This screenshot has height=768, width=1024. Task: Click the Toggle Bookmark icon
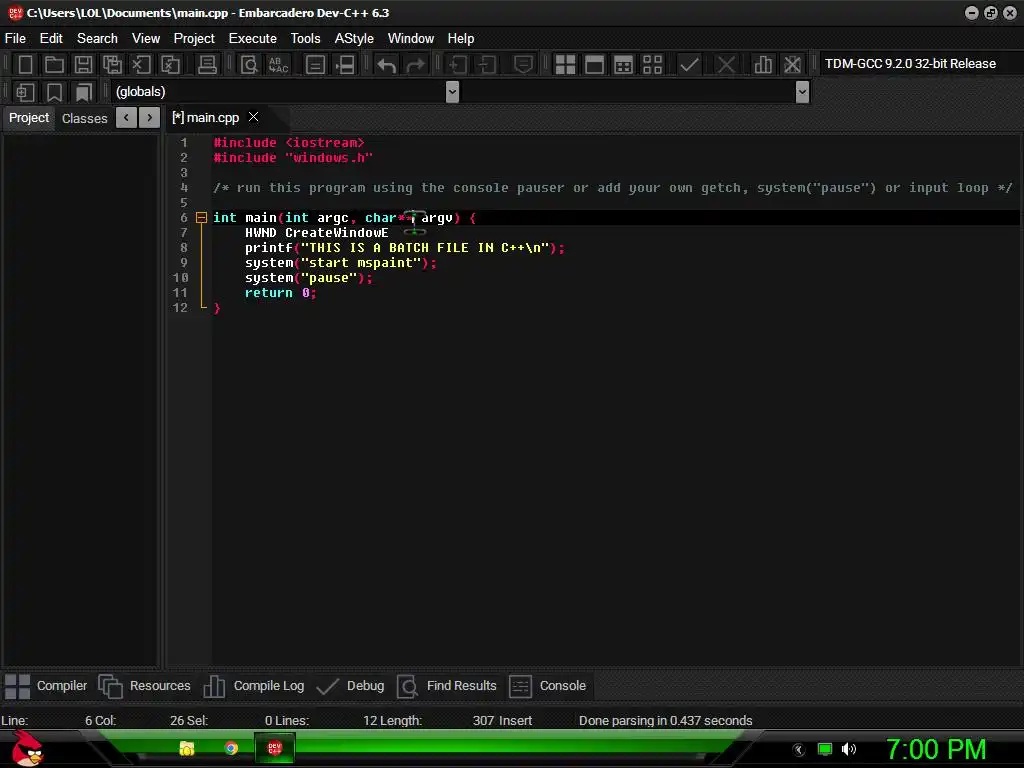[54, 92]
